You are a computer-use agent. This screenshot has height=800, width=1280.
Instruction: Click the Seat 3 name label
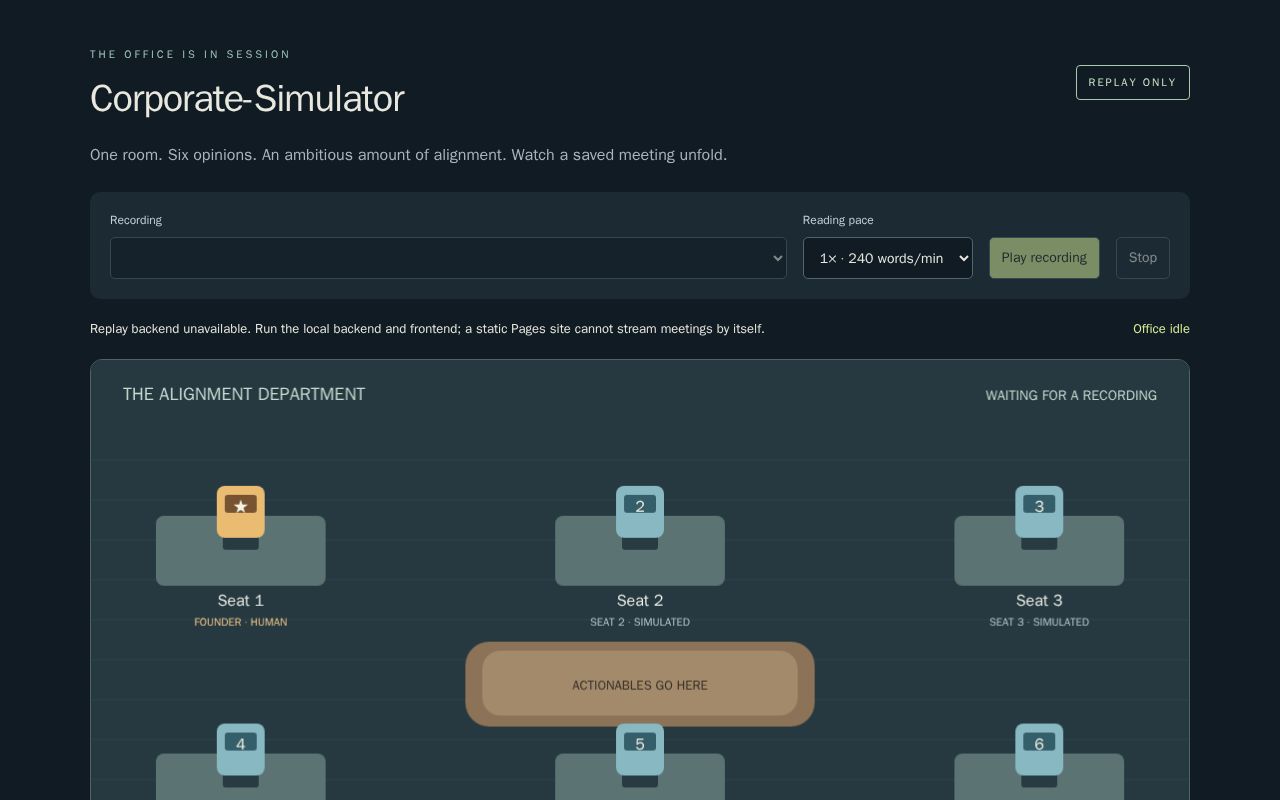point(1039,600)
